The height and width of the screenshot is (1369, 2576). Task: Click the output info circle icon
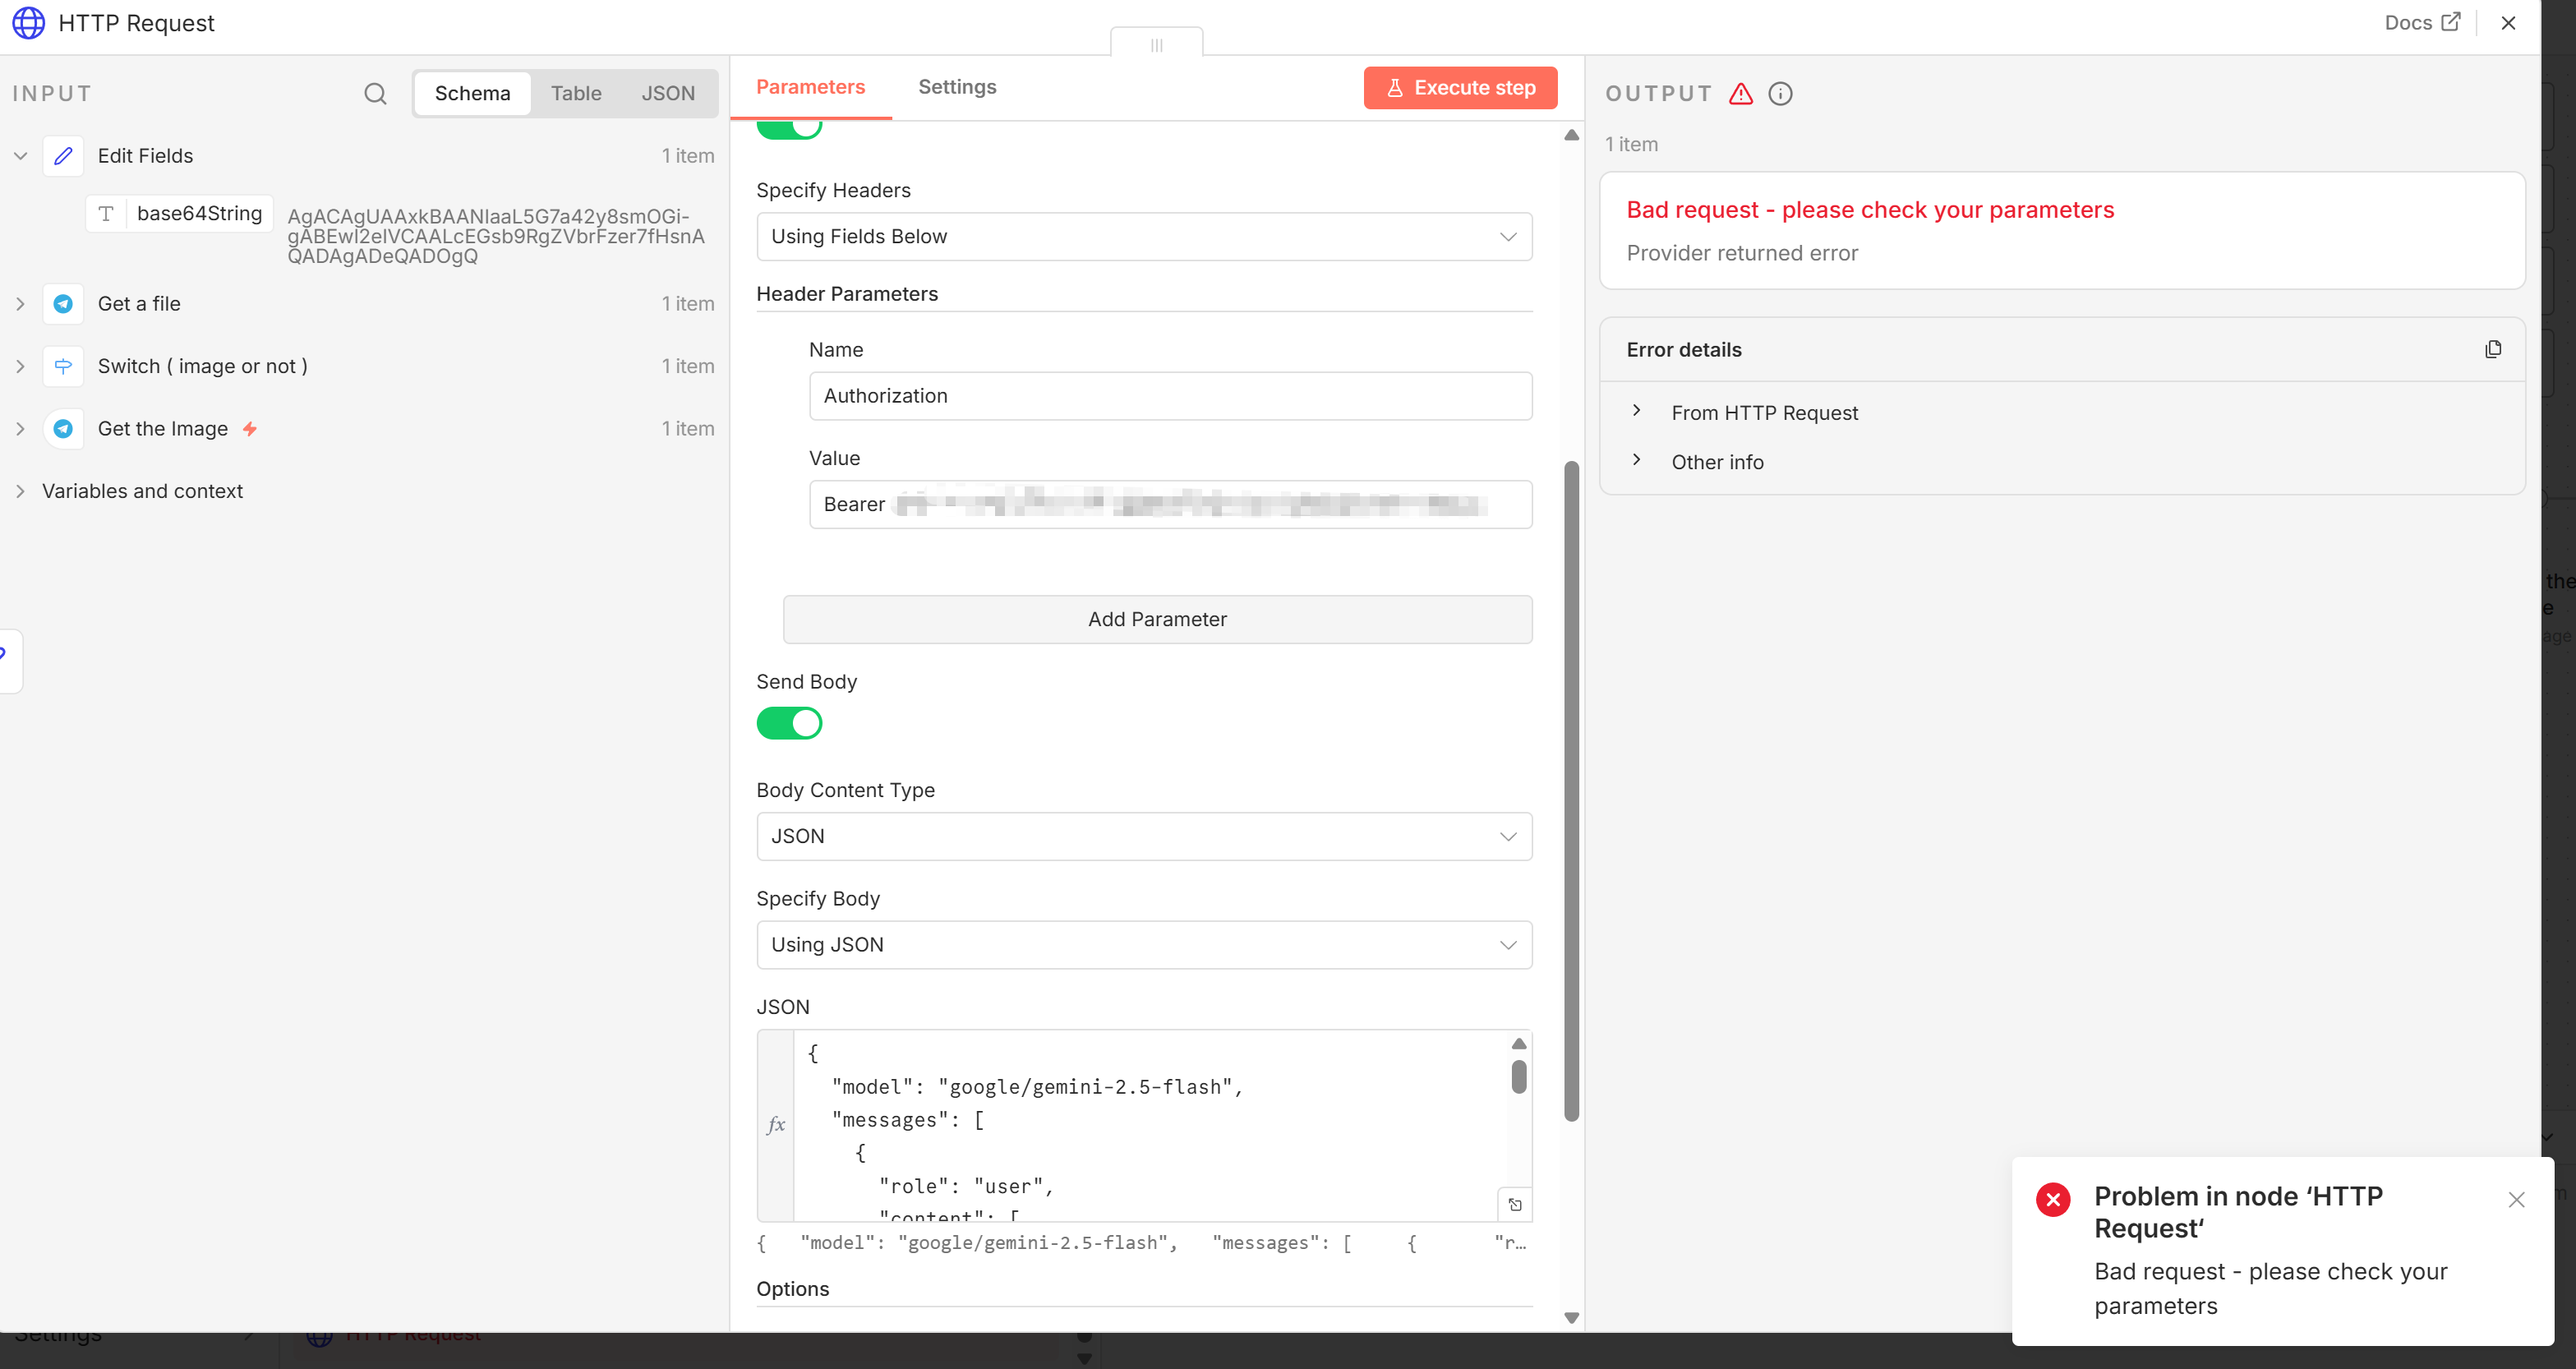click(1780, 93)
